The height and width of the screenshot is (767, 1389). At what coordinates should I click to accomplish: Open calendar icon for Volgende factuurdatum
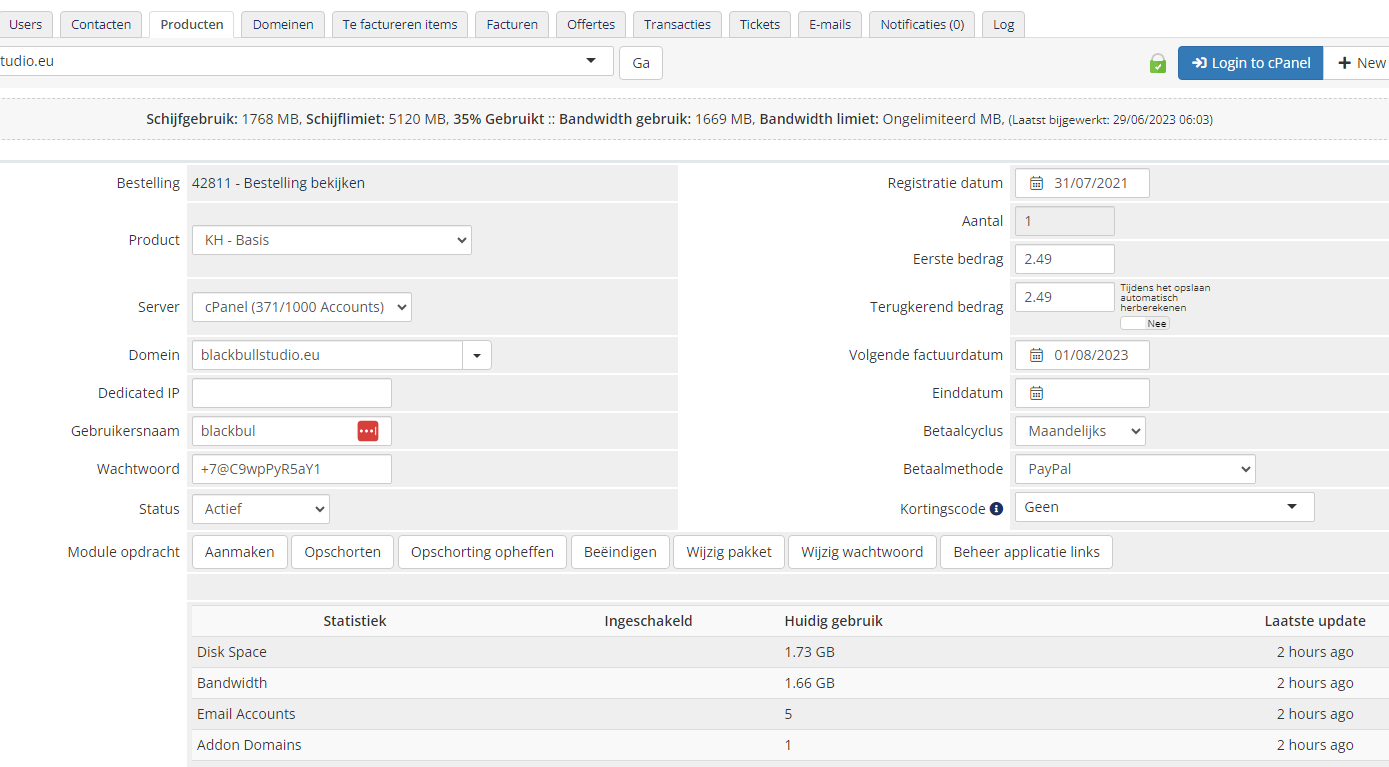tap(1037, 355)
